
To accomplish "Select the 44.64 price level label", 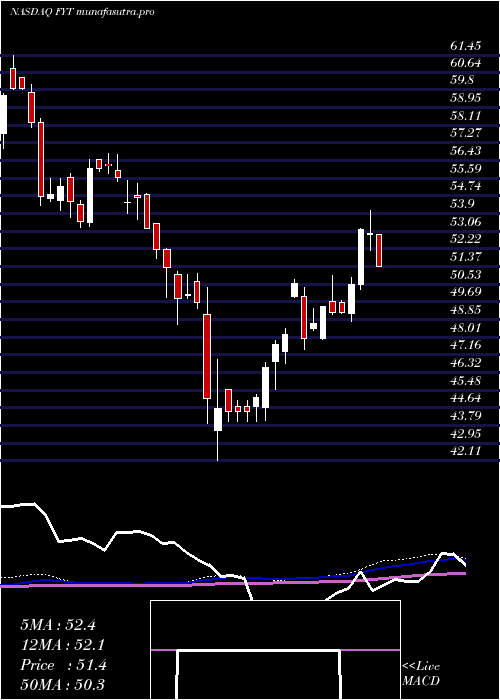I will 466,399.
